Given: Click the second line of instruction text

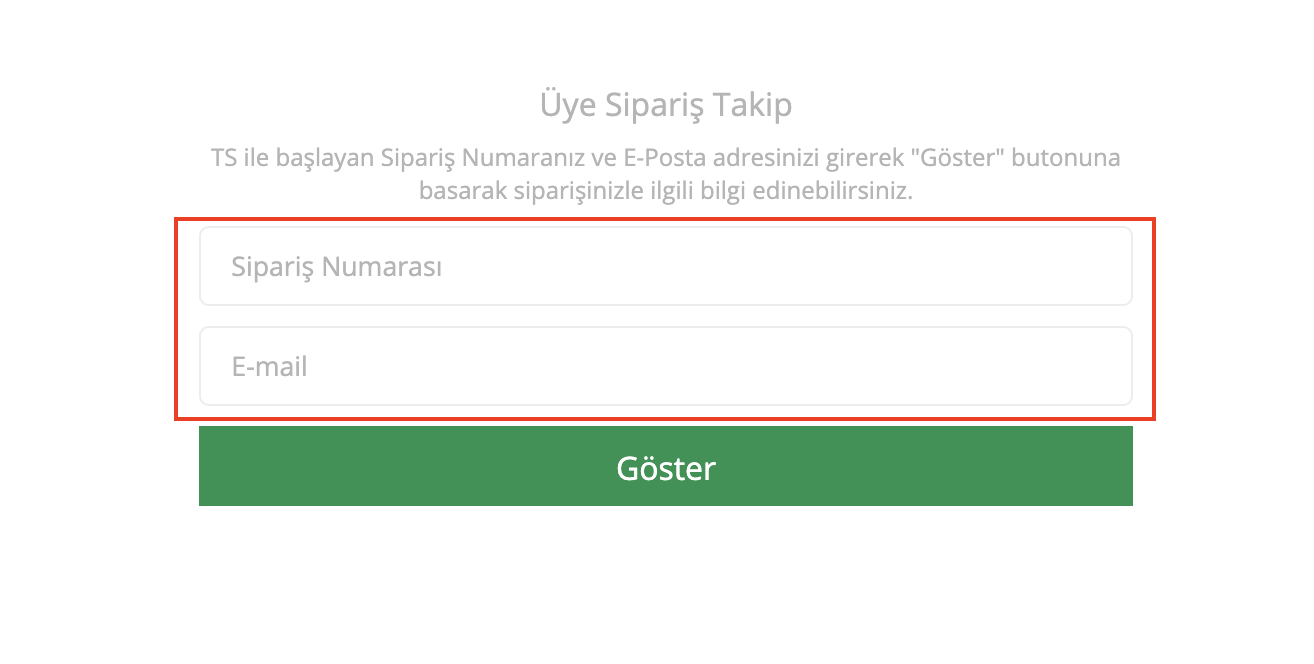Looking at the screenshot, I should coord(666,190).
